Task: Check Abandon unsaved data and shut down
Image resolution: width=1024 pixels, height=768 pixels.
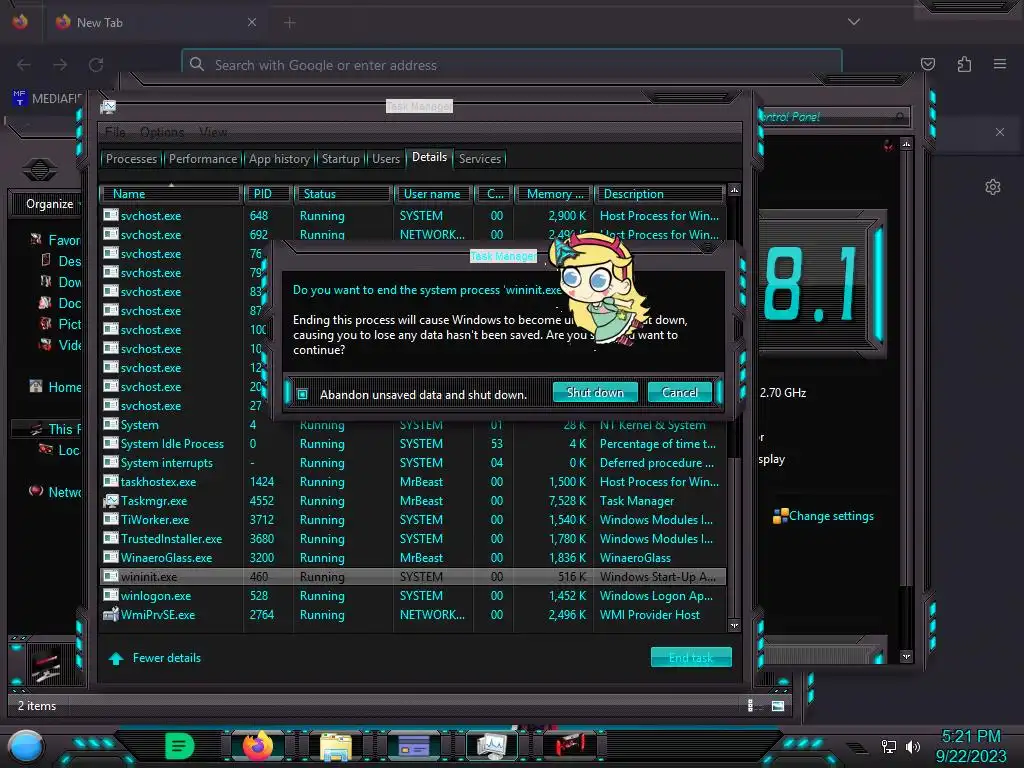Action: coord(302,394)
